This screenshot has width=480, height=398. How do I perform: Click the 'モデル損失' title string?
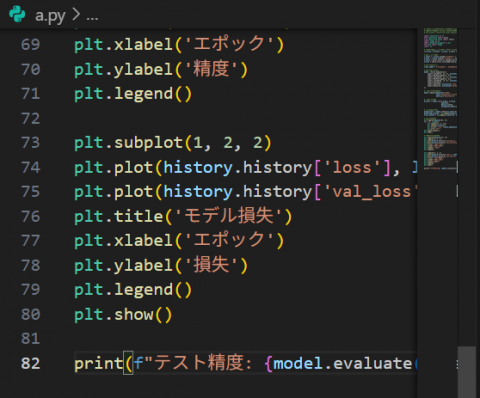pyautogui.click(x=229, y=216)
